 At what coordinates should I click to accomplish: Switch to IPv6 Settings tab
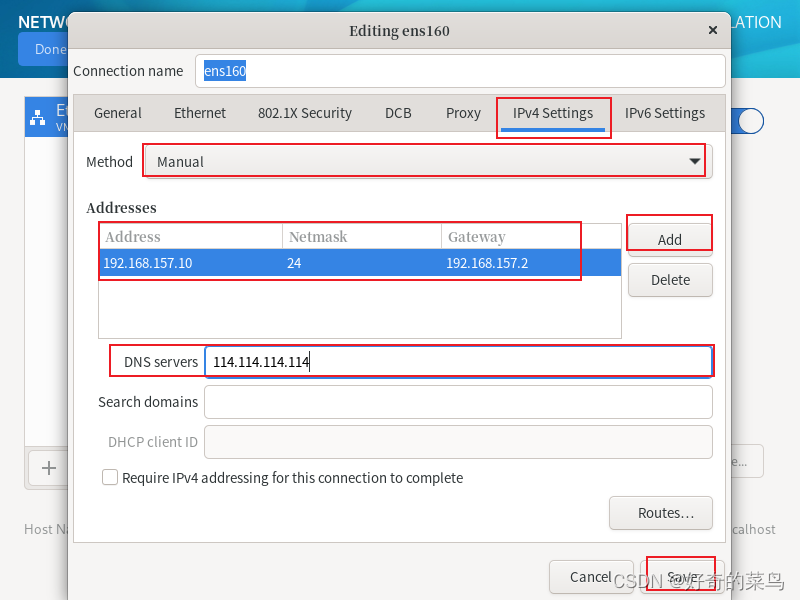point(665,113)
